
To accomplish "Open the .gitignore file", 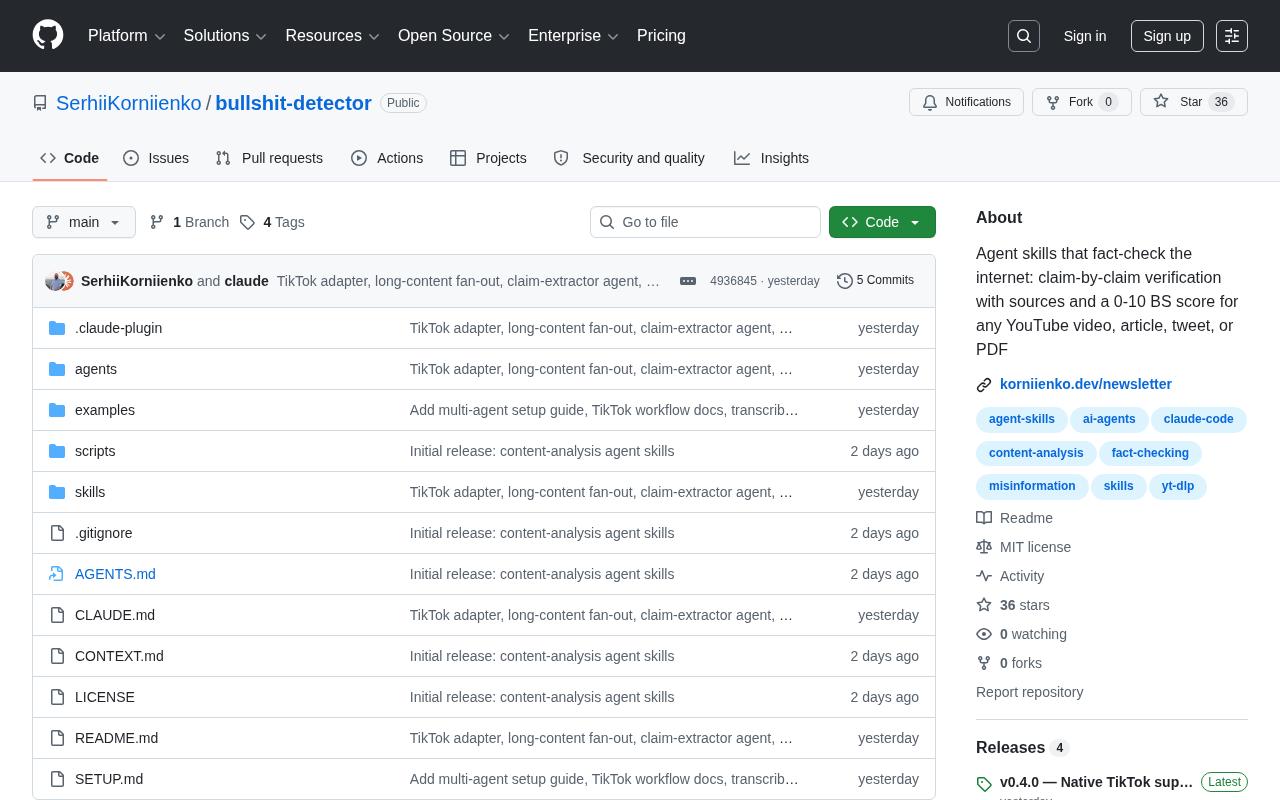I will [x=104, y=533].
